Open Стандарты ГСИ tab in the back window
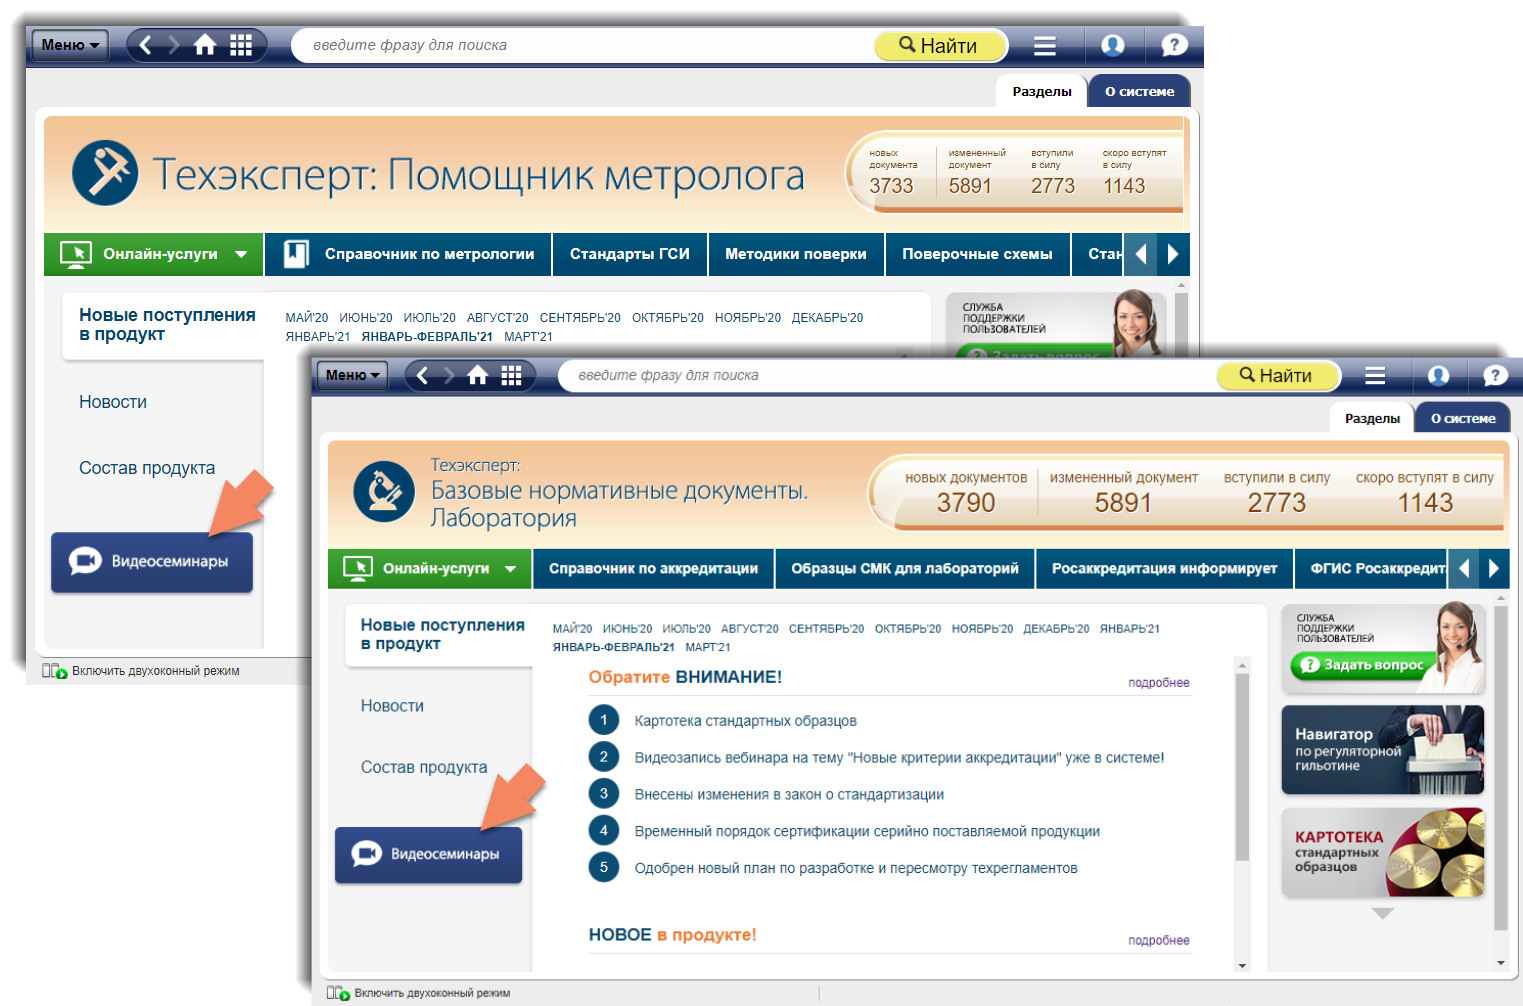The height and width of the screenshot is (1006, 1523). coord(630,254)
